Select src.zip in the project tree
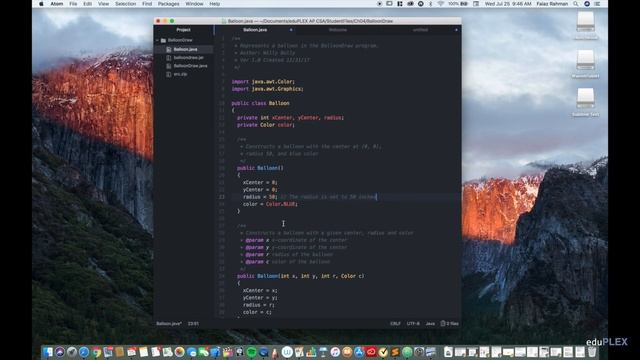 180,74
